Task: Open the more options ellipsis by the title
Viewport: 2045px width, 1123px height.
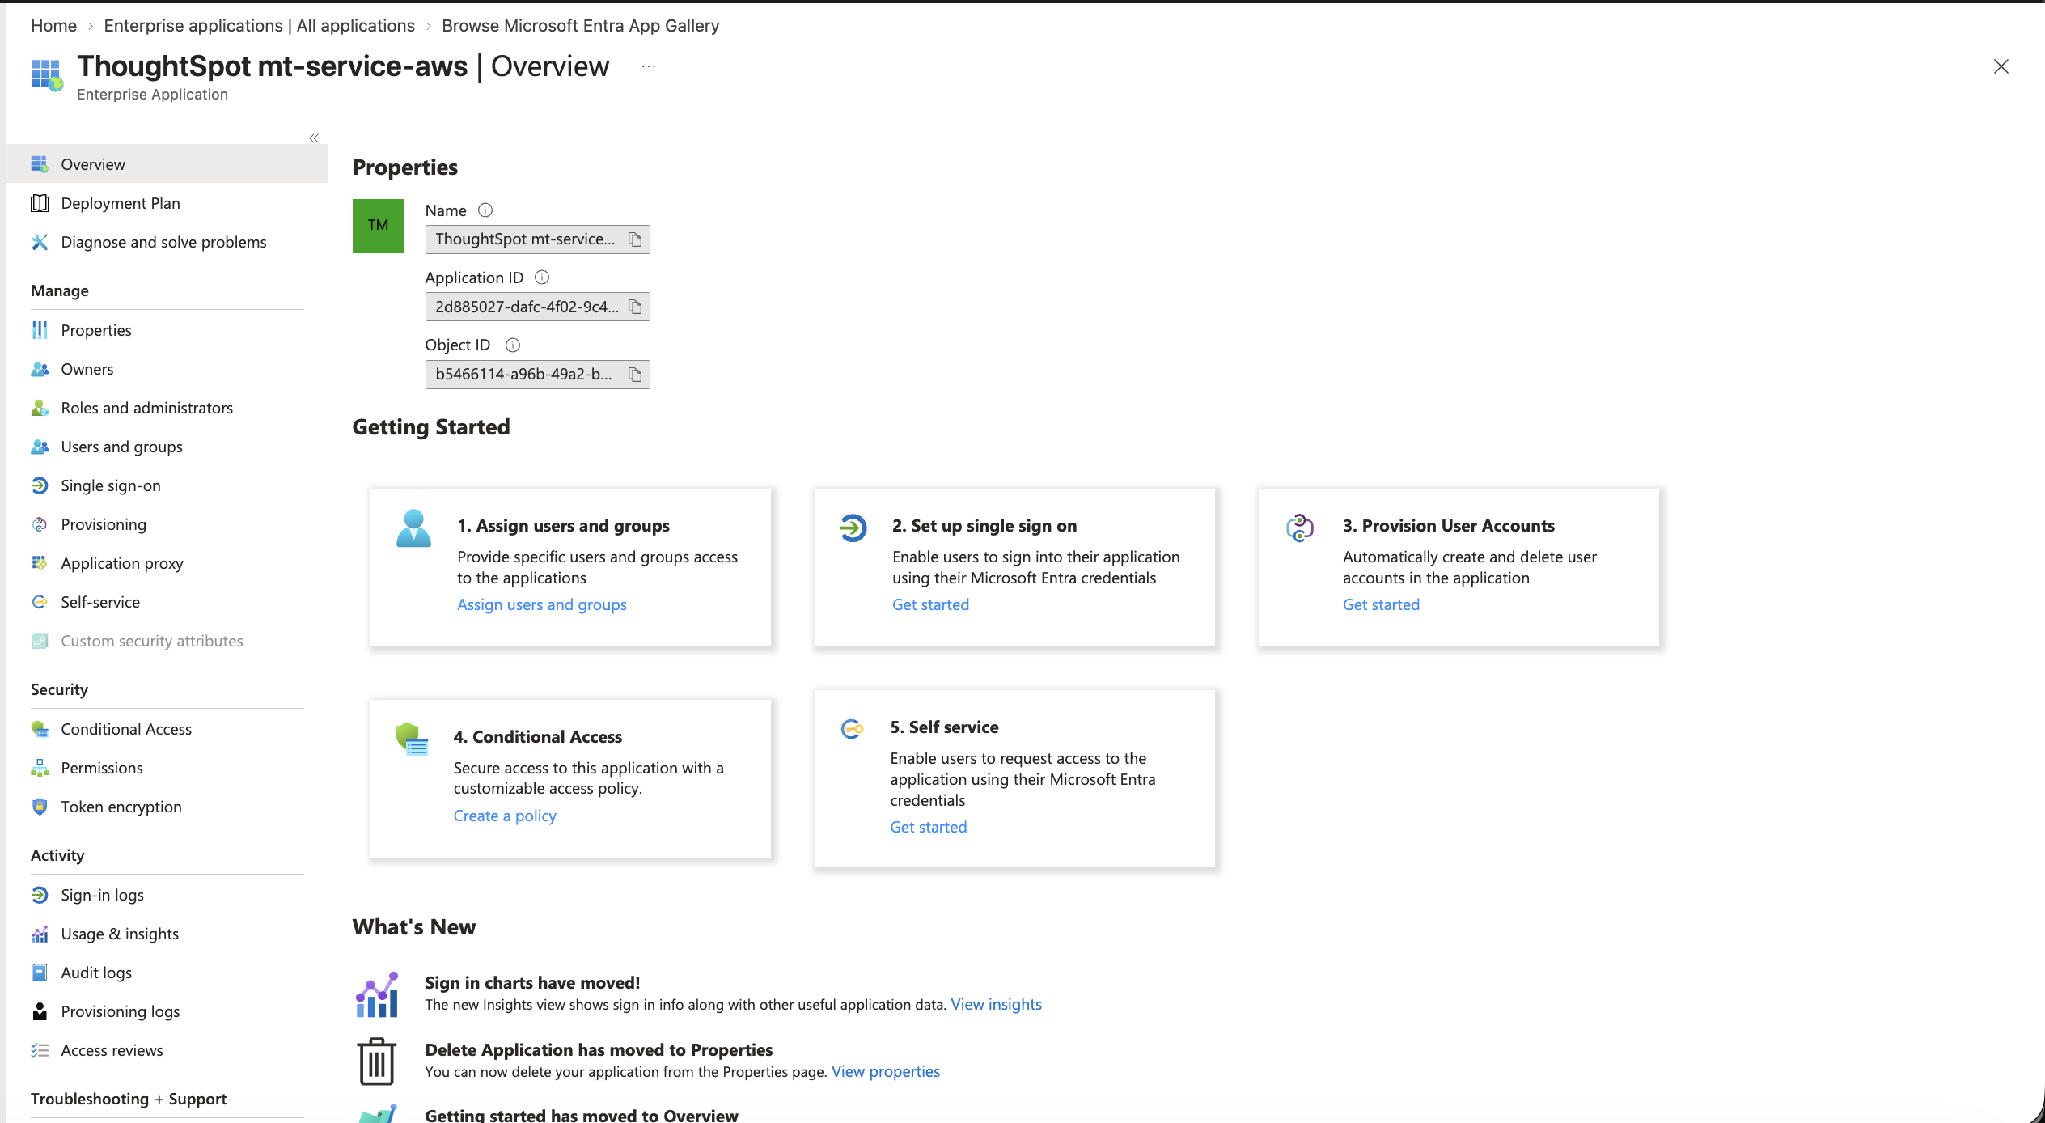Action: tap(648, 67)
